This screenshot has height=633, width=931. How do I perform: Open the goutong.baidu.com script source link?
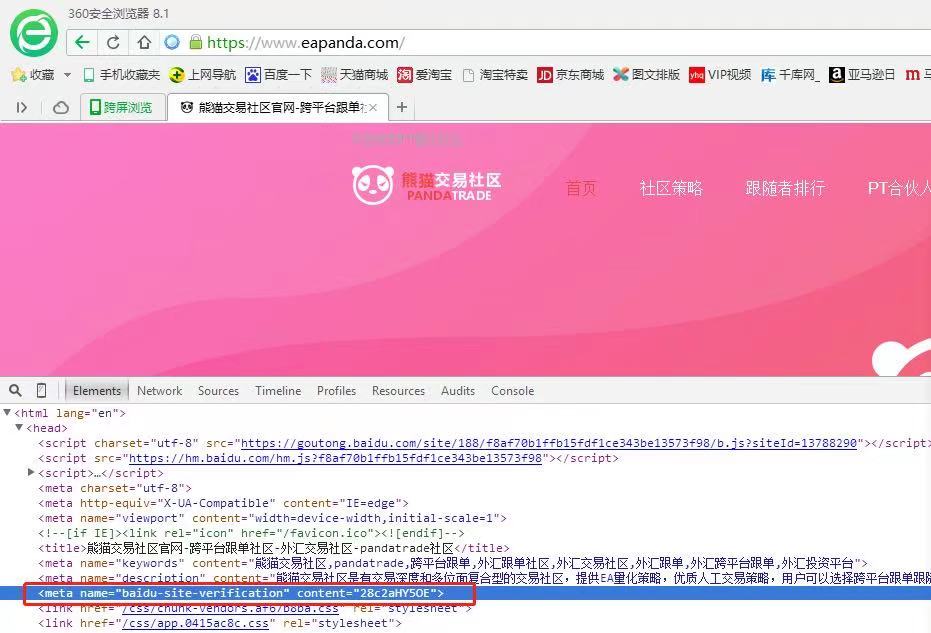pyautogui.click(x=549, y=443)
